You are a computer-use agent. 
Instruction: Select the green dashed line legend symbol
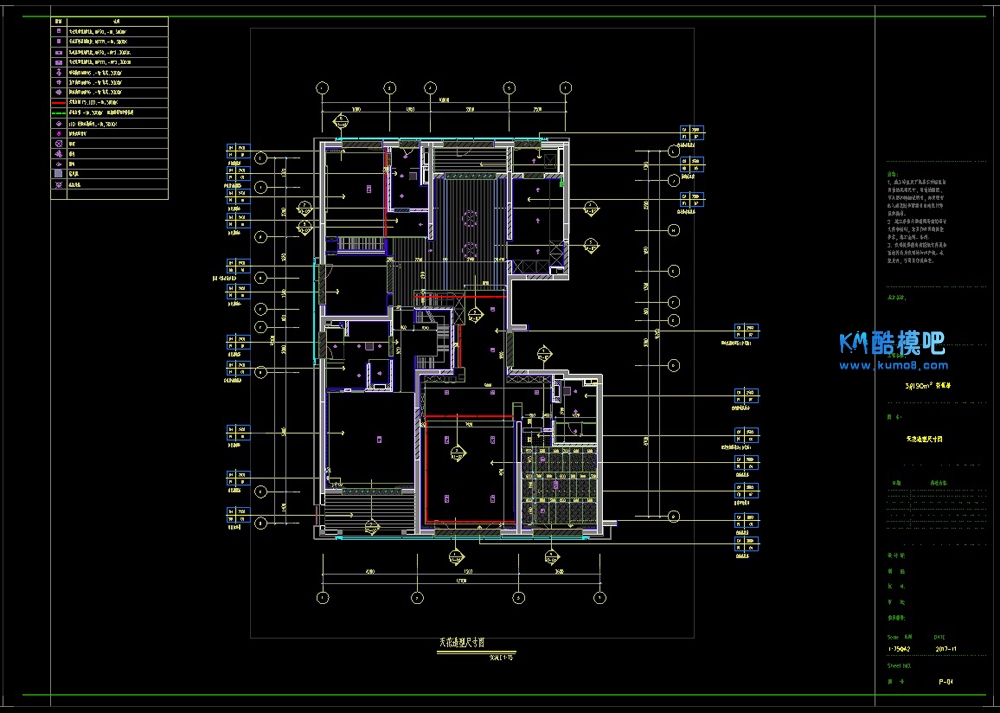click(59, 113)
